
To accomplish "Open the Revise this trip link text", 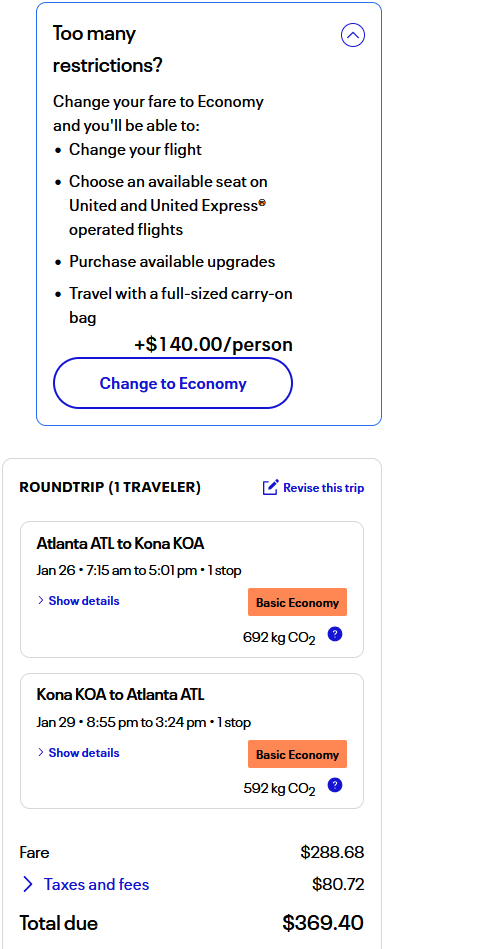I will coord(324,488).
